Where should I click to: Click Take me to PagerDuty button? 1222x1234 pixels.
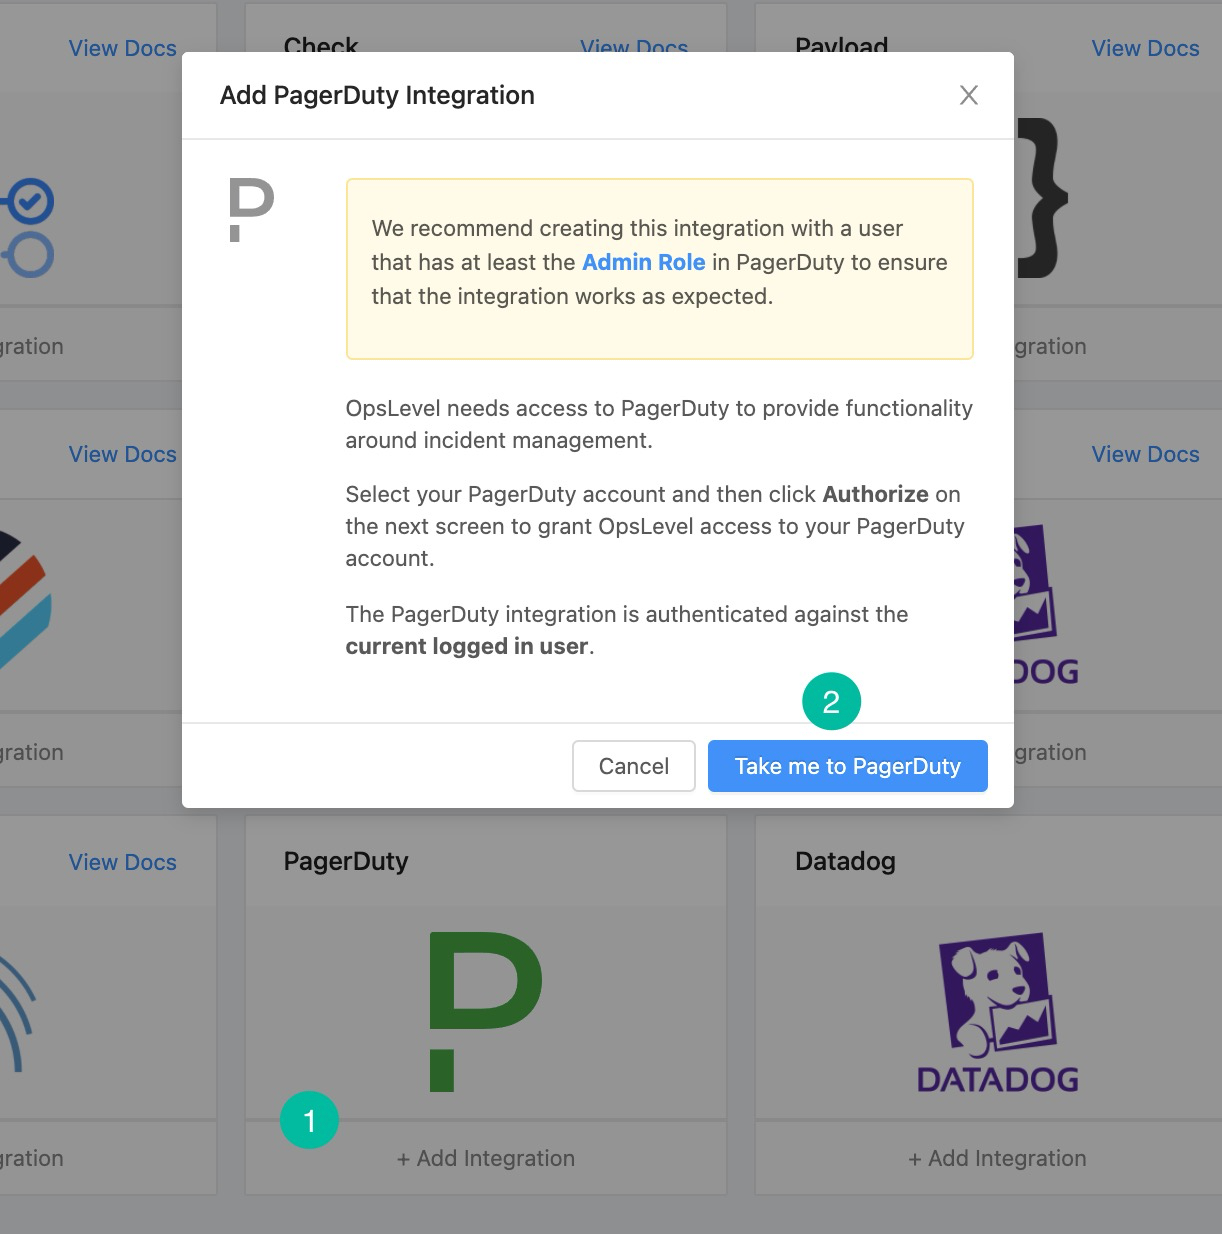pyautogui.click(x=847, y=766)
